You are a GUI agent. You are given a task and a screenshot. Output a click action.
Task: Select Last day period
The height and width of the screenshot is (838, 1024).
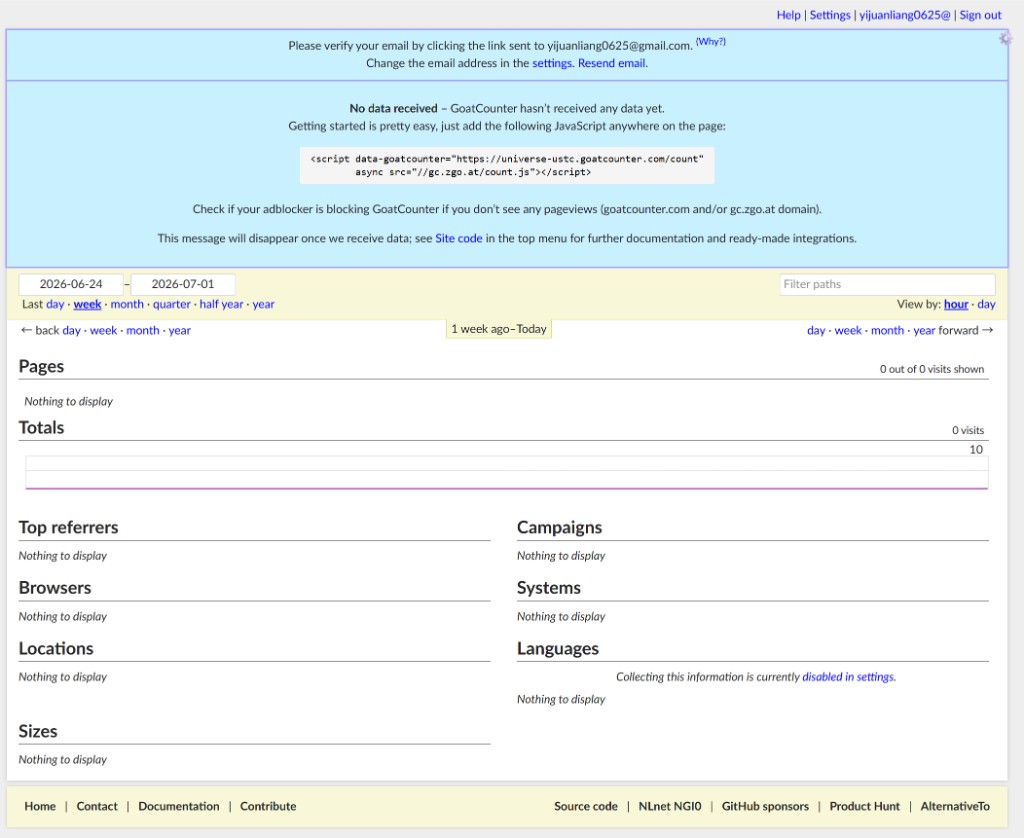point(55,304)
